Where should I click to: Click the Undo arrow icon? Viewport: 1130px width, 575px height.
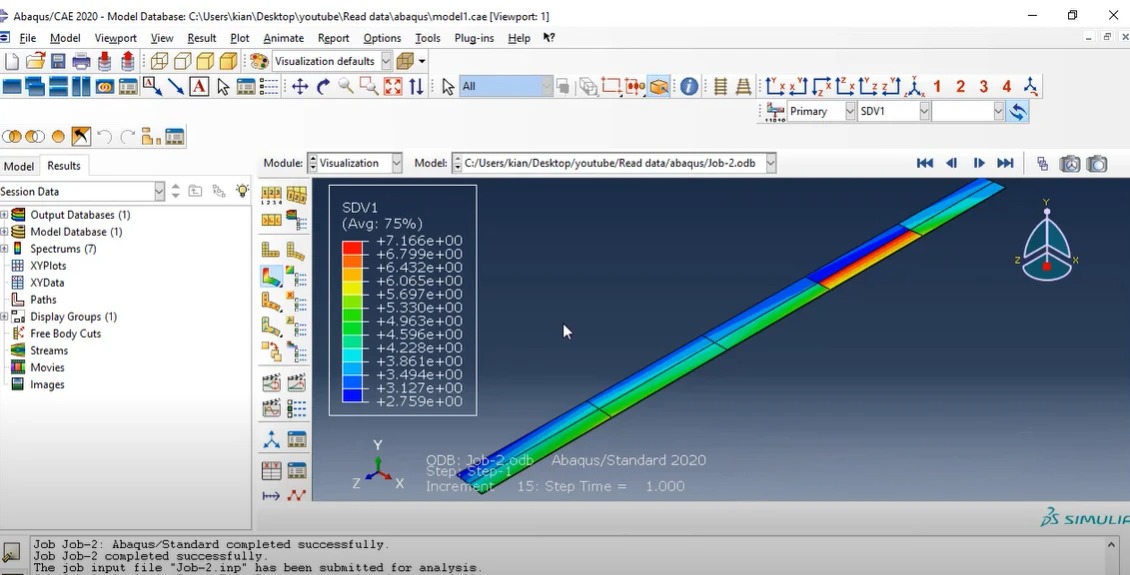105,136
